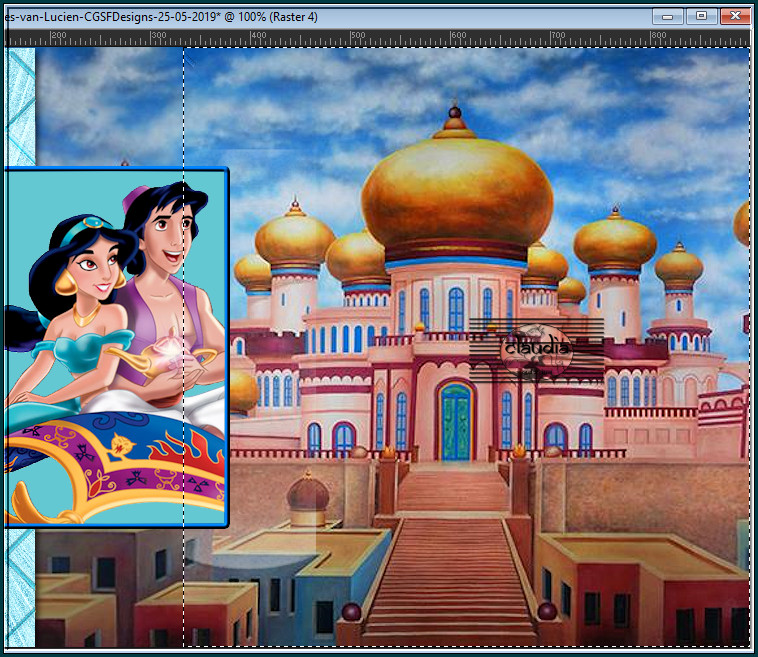Close the image document window
Image resolution: width=758 pixels, height=657 pixels.
coord(735,16)
